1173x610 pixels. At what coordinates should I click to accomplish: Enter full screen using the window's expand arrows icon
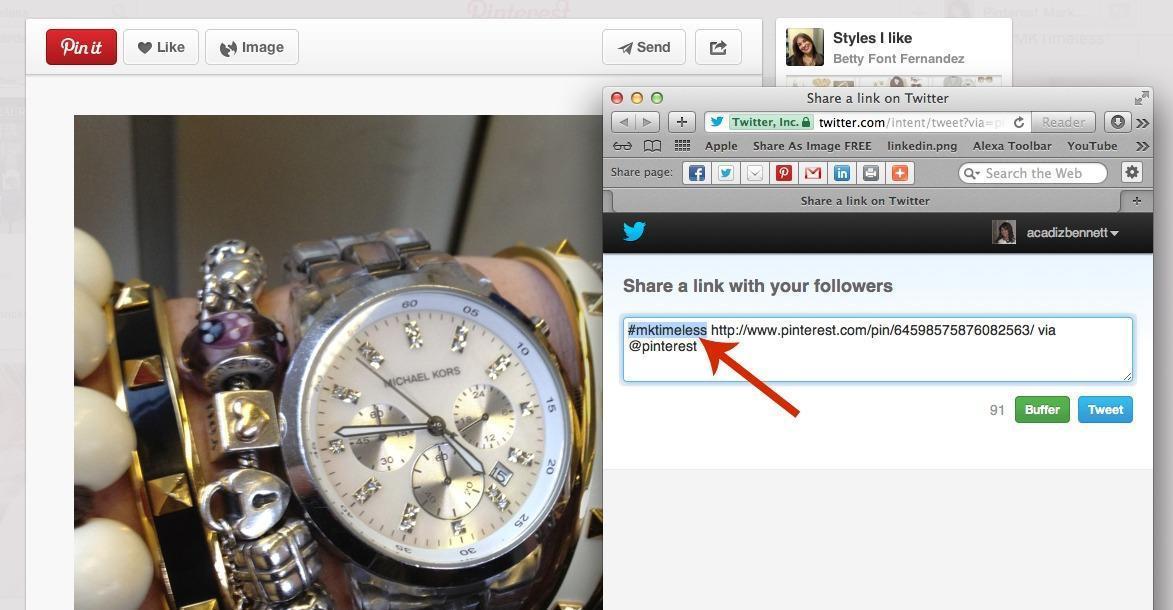(1141, 98)
